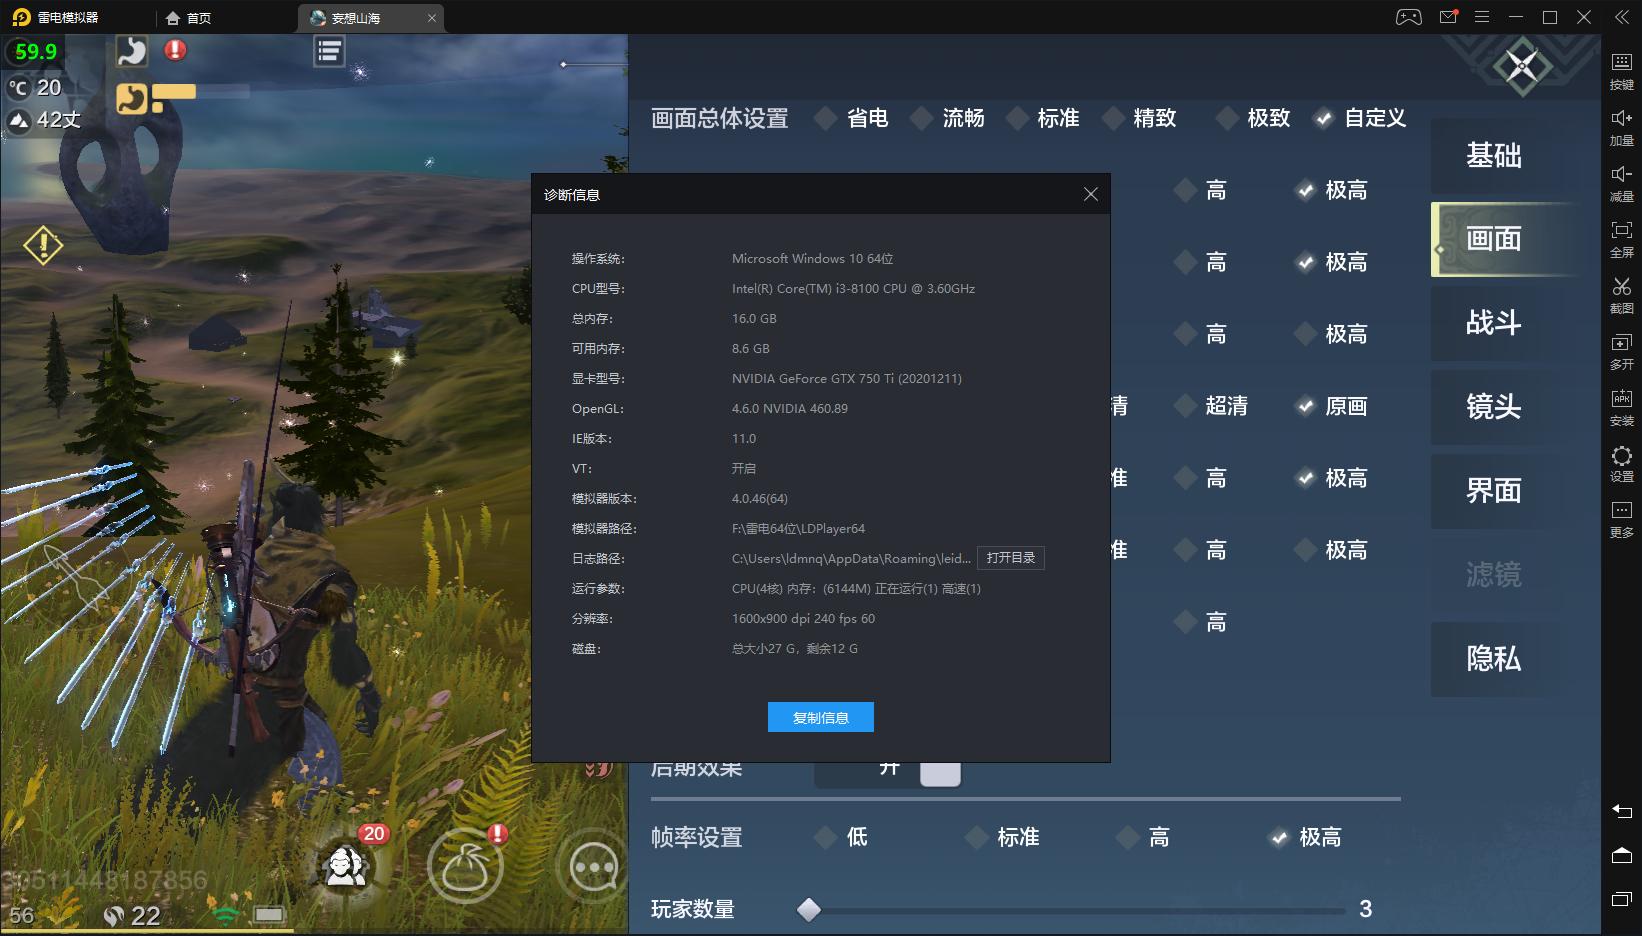Click the emulator version value 4.0.46(64)
The image size is (1642, 936).
[x=760, y=499]
